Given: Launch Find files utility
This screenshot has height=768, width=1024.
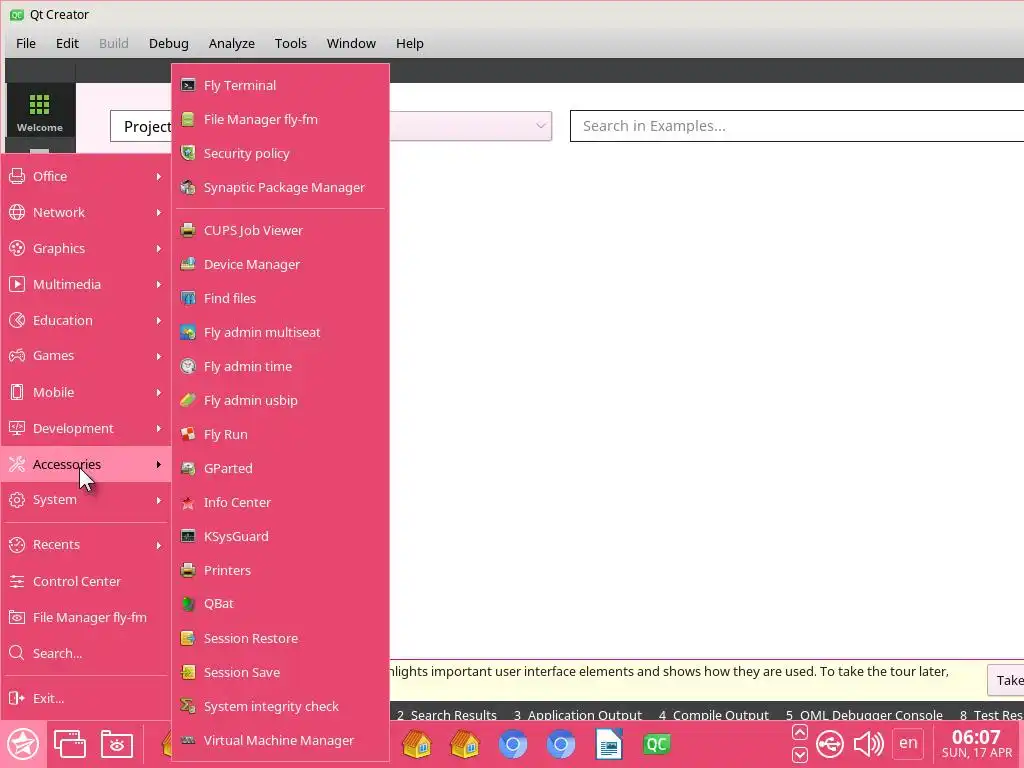Looking at the screenshot, I should coord(280,298).
